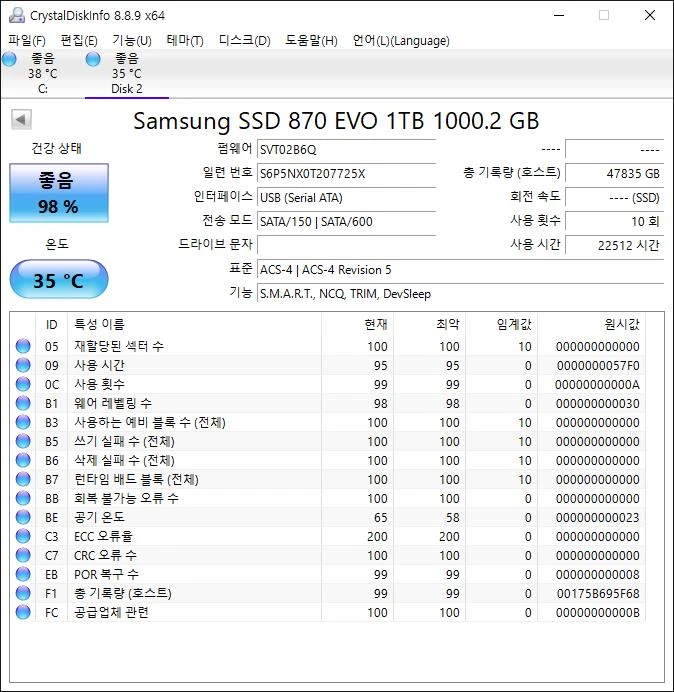This screenshot has height=692, width=674.
Task: Click the 최악 column header
Action: point(429,325)
